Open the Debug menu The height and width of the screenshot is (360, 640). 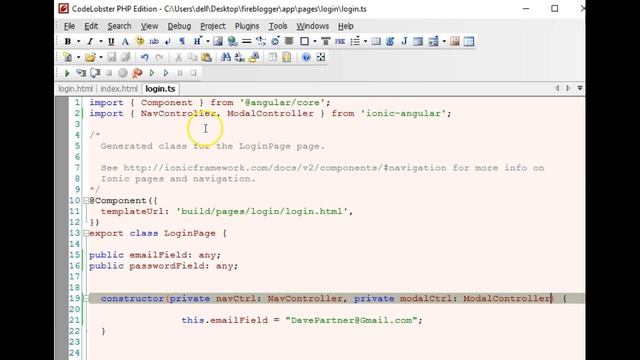coord(179,26)
